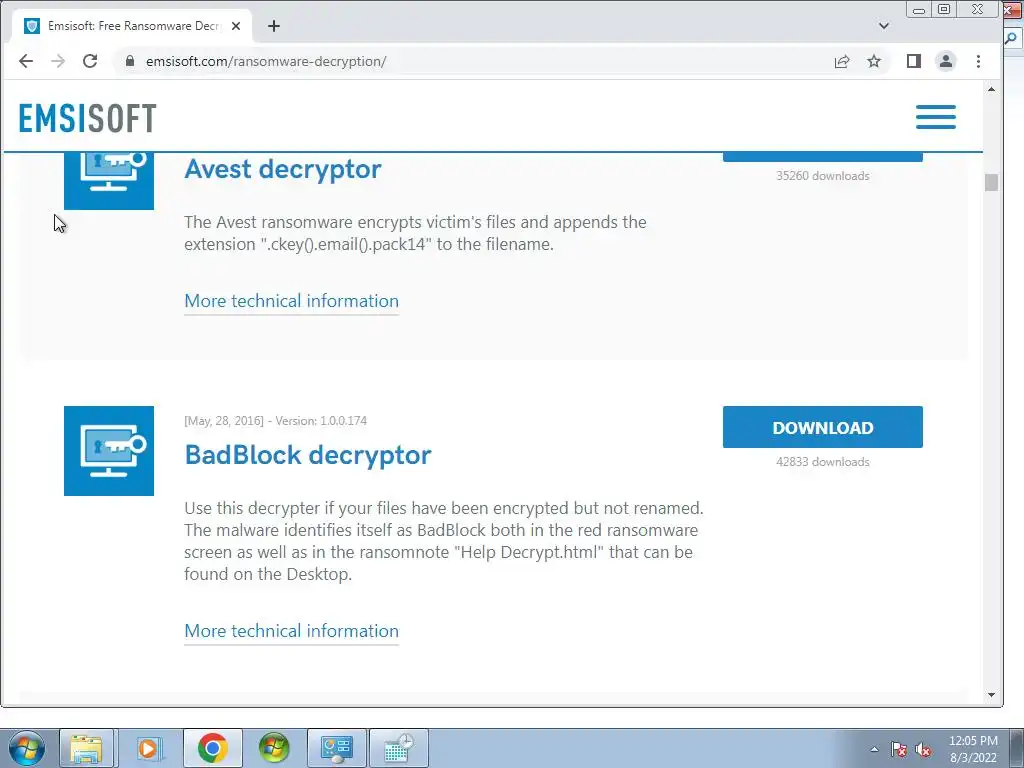Share this page using the share icon
The width and height of the screenshot is (1024, 768).
click(x=842, y=61)
